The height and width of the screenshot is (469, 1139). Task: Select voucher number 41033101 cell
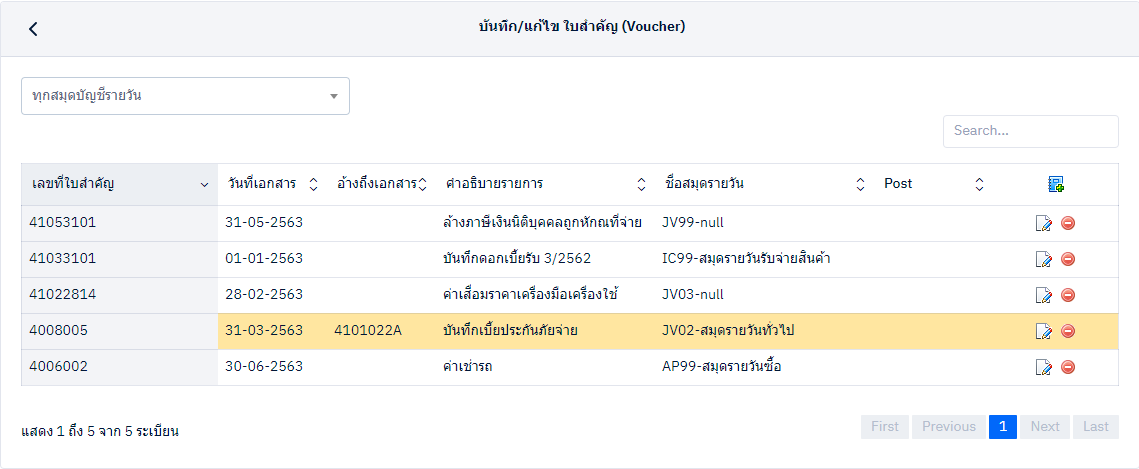pyautogui.click(x=119, y=259)
